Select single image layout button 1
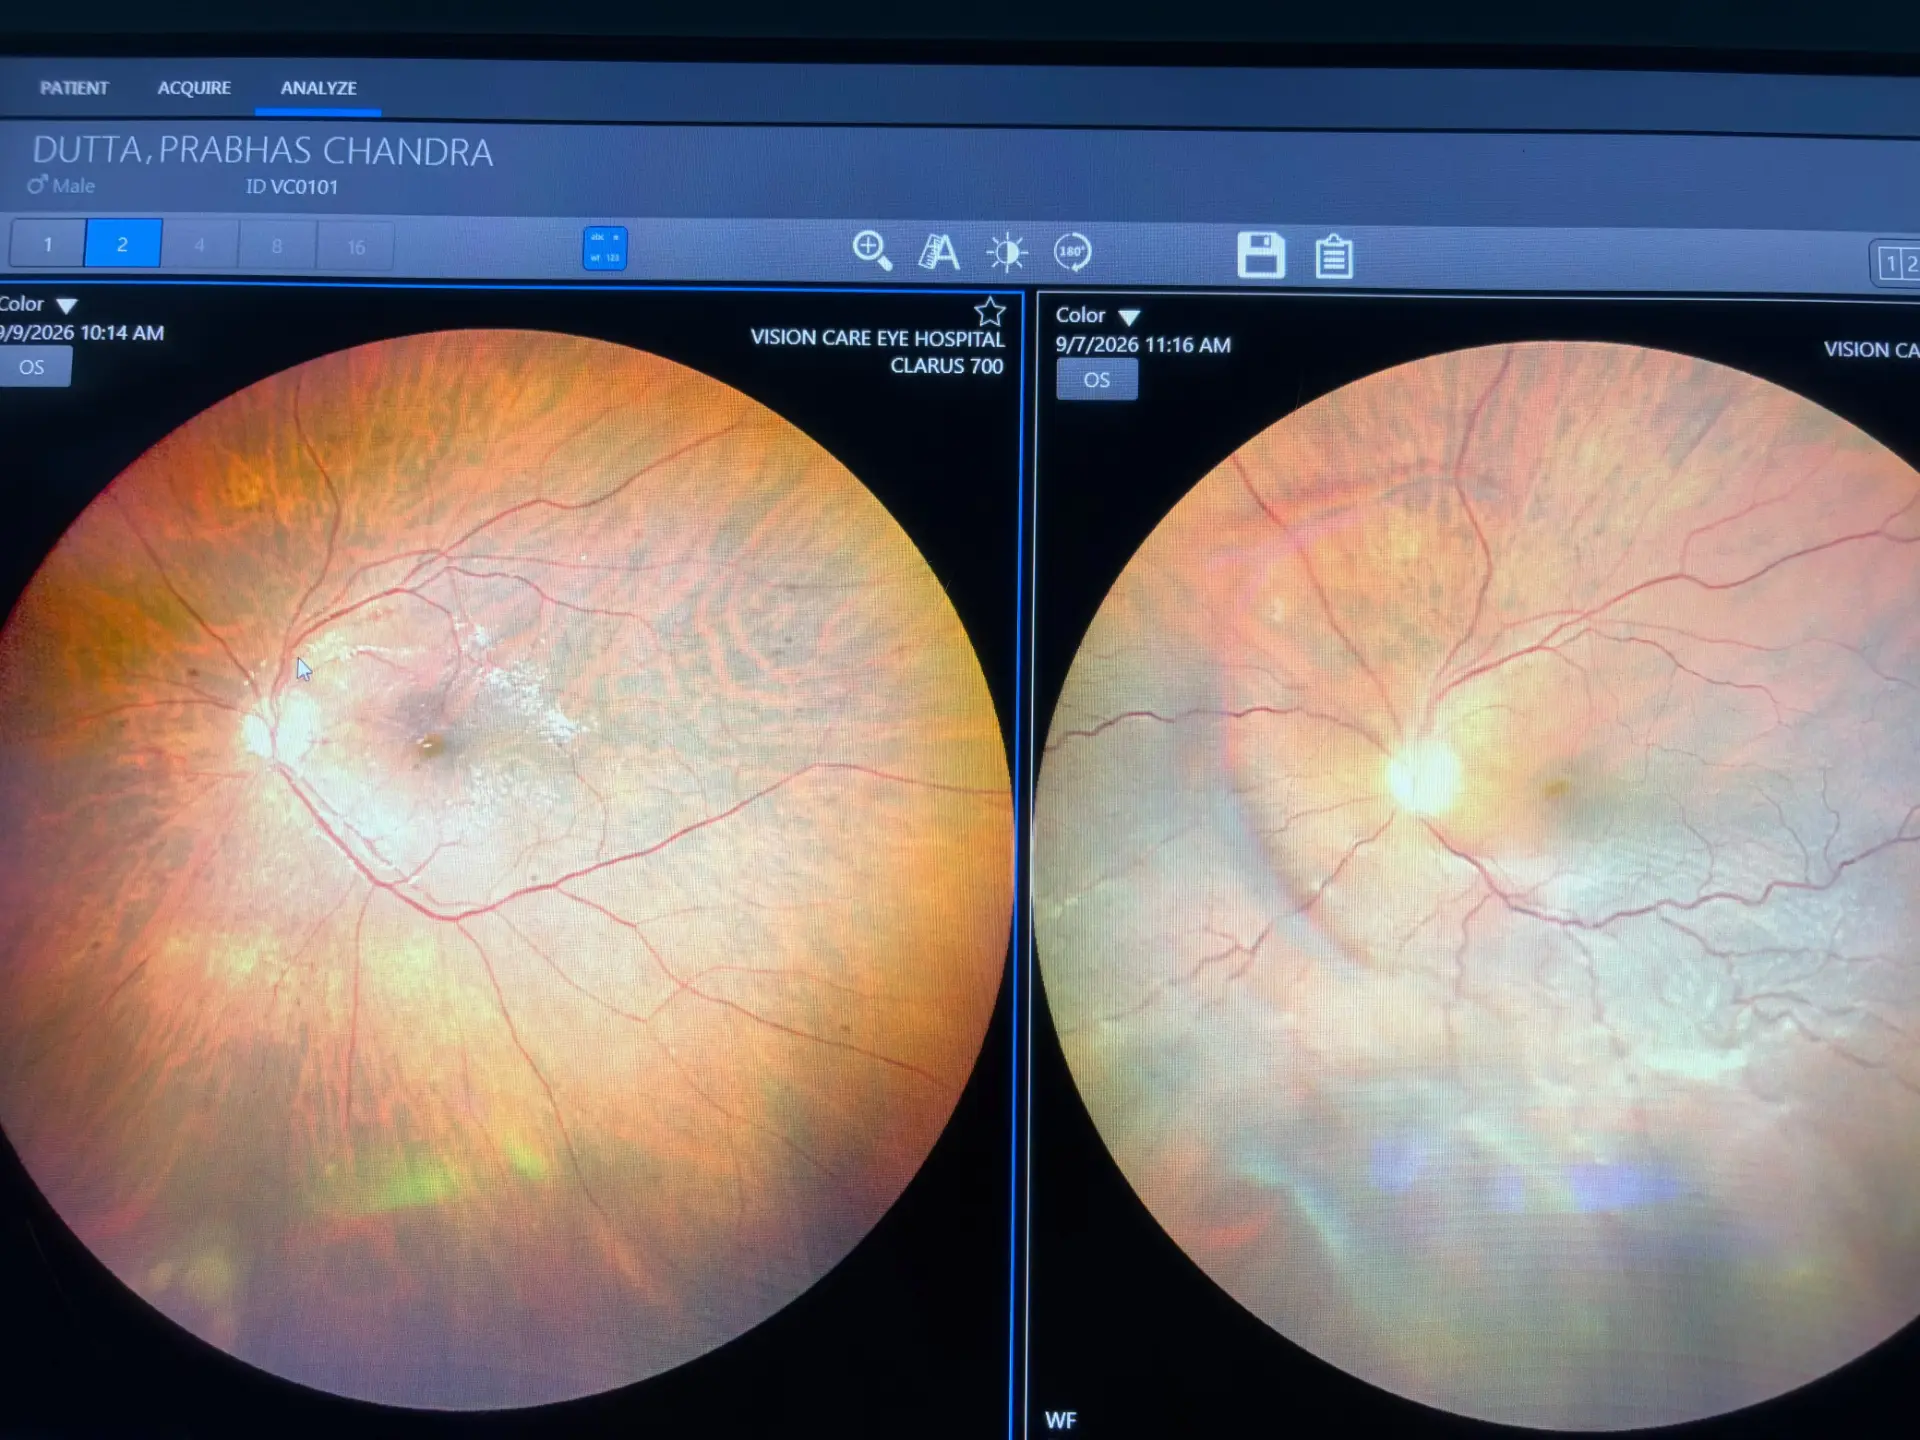Screen dimensions: 1920x1440 47,244
